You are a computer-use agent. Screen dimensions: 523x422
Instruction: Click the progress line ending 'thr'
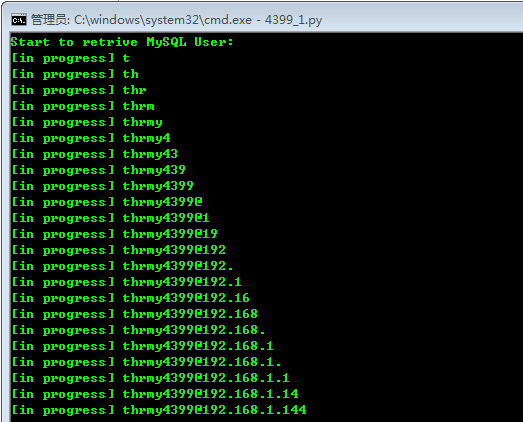tap(79, 90)
